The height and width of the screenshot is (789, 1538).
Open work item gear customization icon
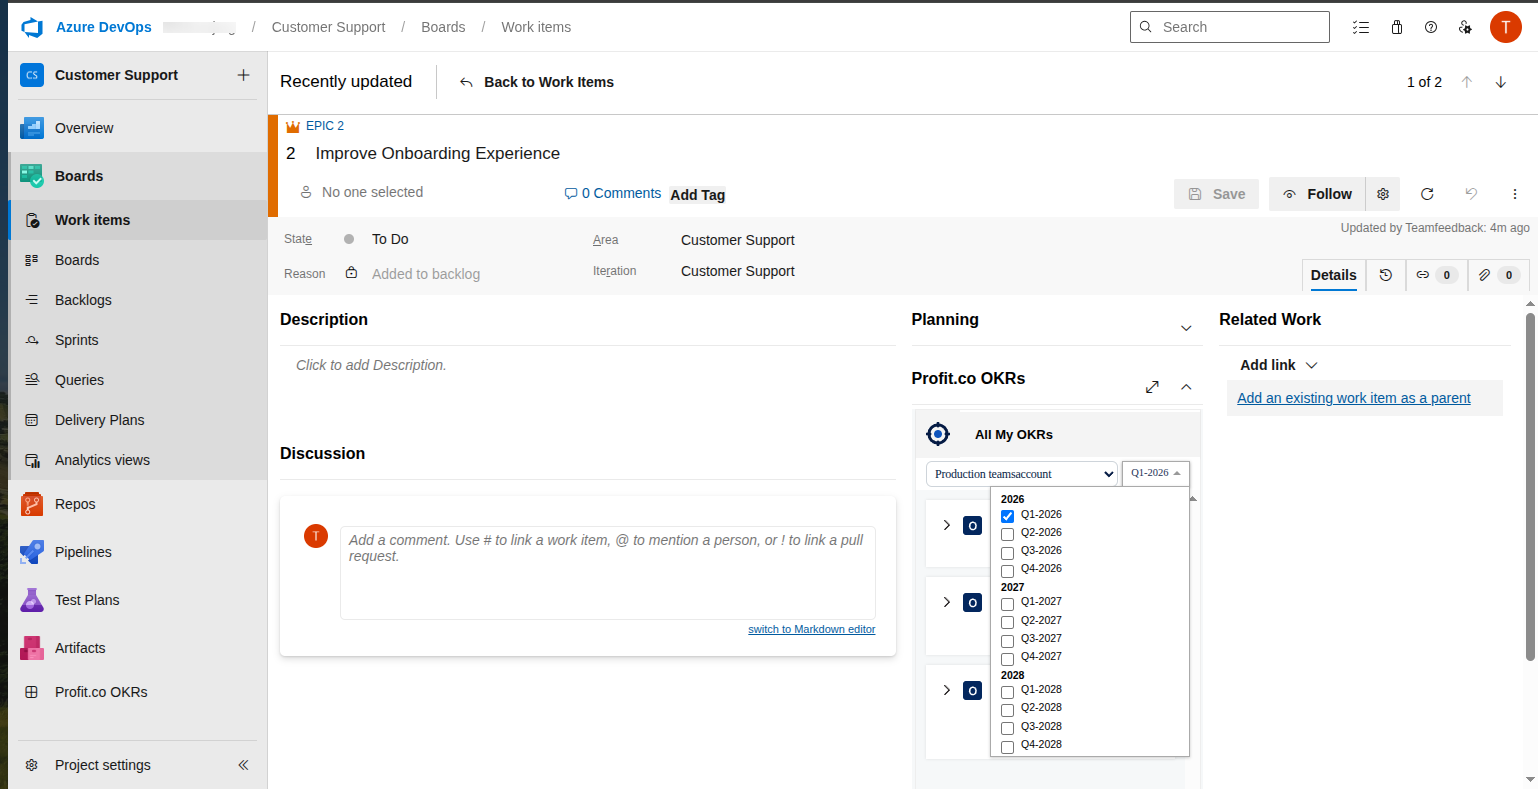pyautogui.click(x=1383, y=194)
